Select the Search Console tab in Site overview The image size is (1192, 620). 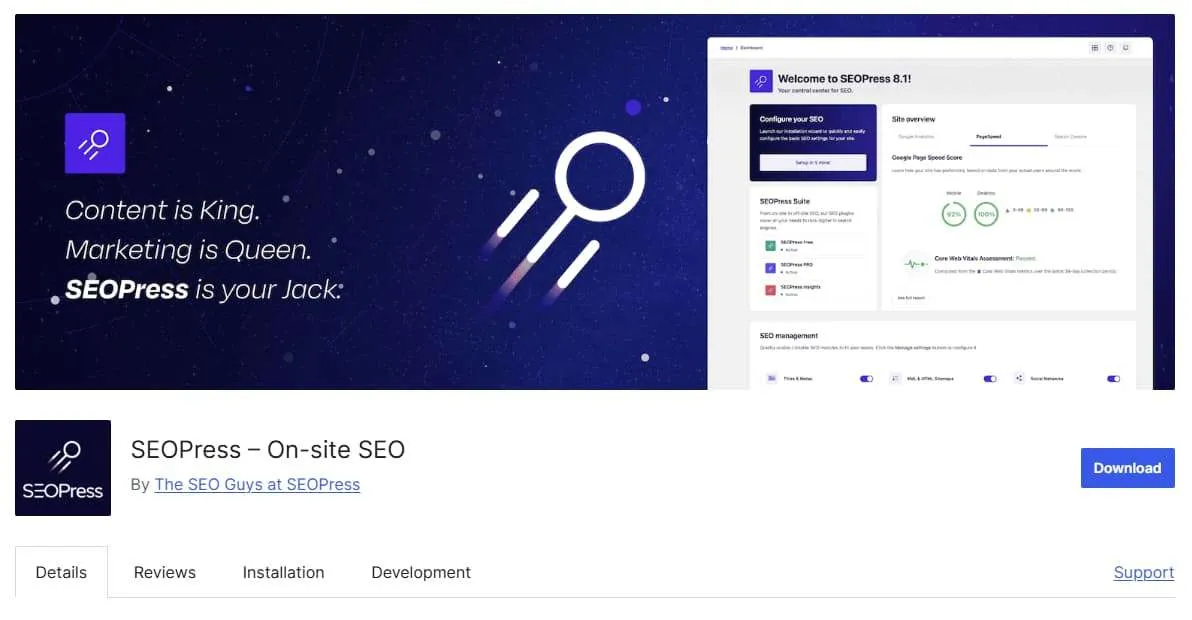coord(1070,137)
